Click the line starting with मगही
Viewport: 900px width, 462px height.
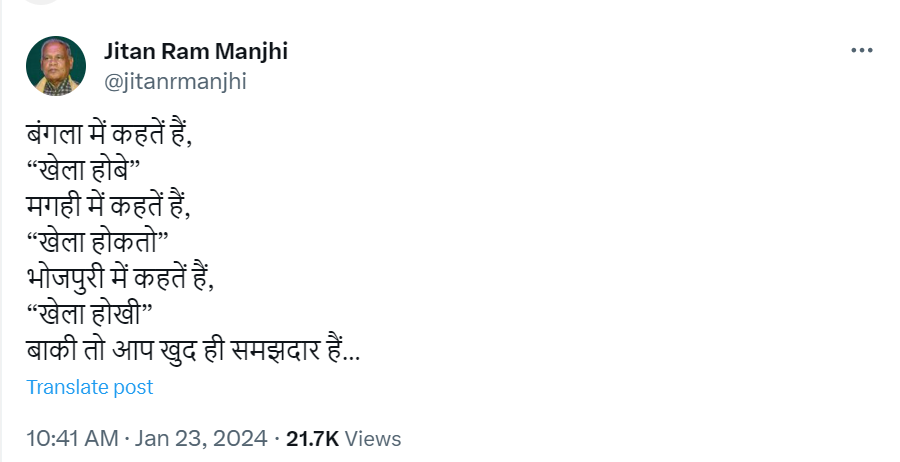109,211
